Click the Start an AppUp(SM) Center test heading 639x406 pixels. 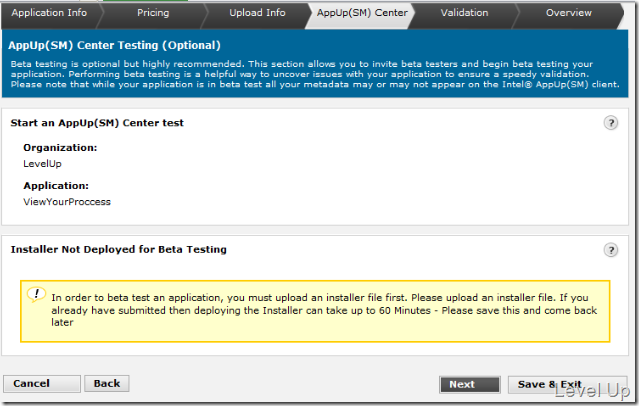(x=97, y=123)
